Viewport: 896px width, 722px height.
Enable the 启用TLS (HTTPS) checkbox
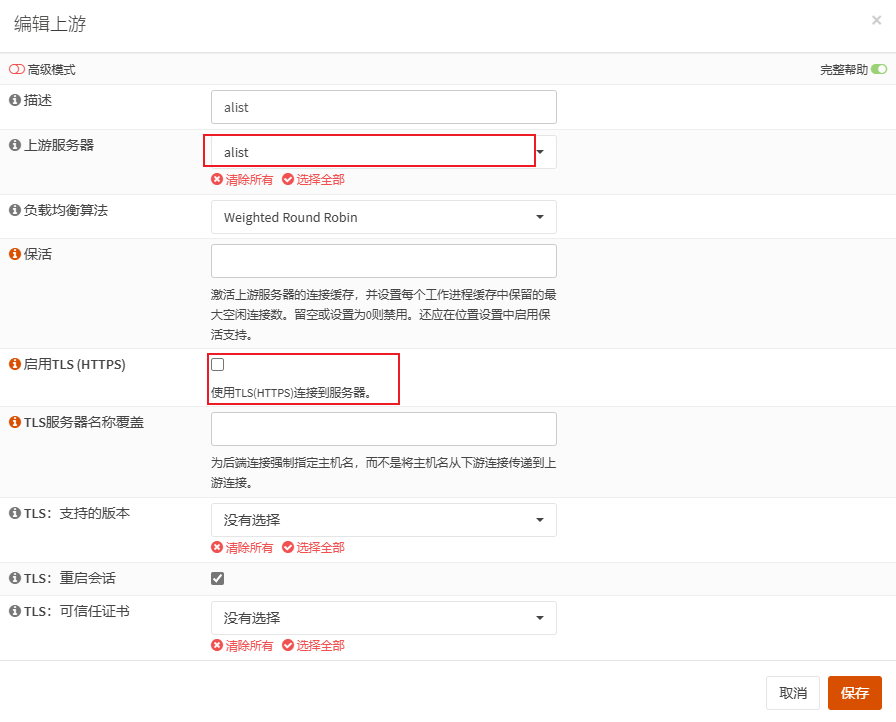tap(218, 365)
